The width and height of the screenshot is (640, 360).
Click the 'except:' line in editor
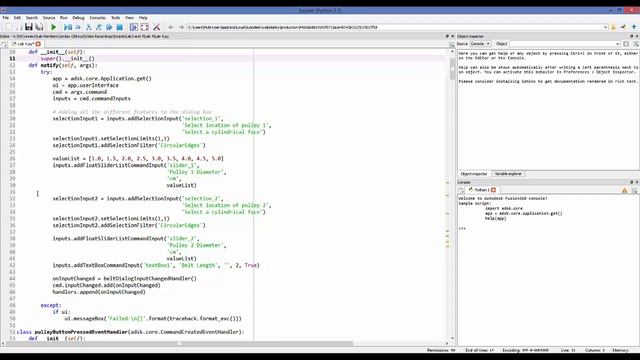pos(51,305)
